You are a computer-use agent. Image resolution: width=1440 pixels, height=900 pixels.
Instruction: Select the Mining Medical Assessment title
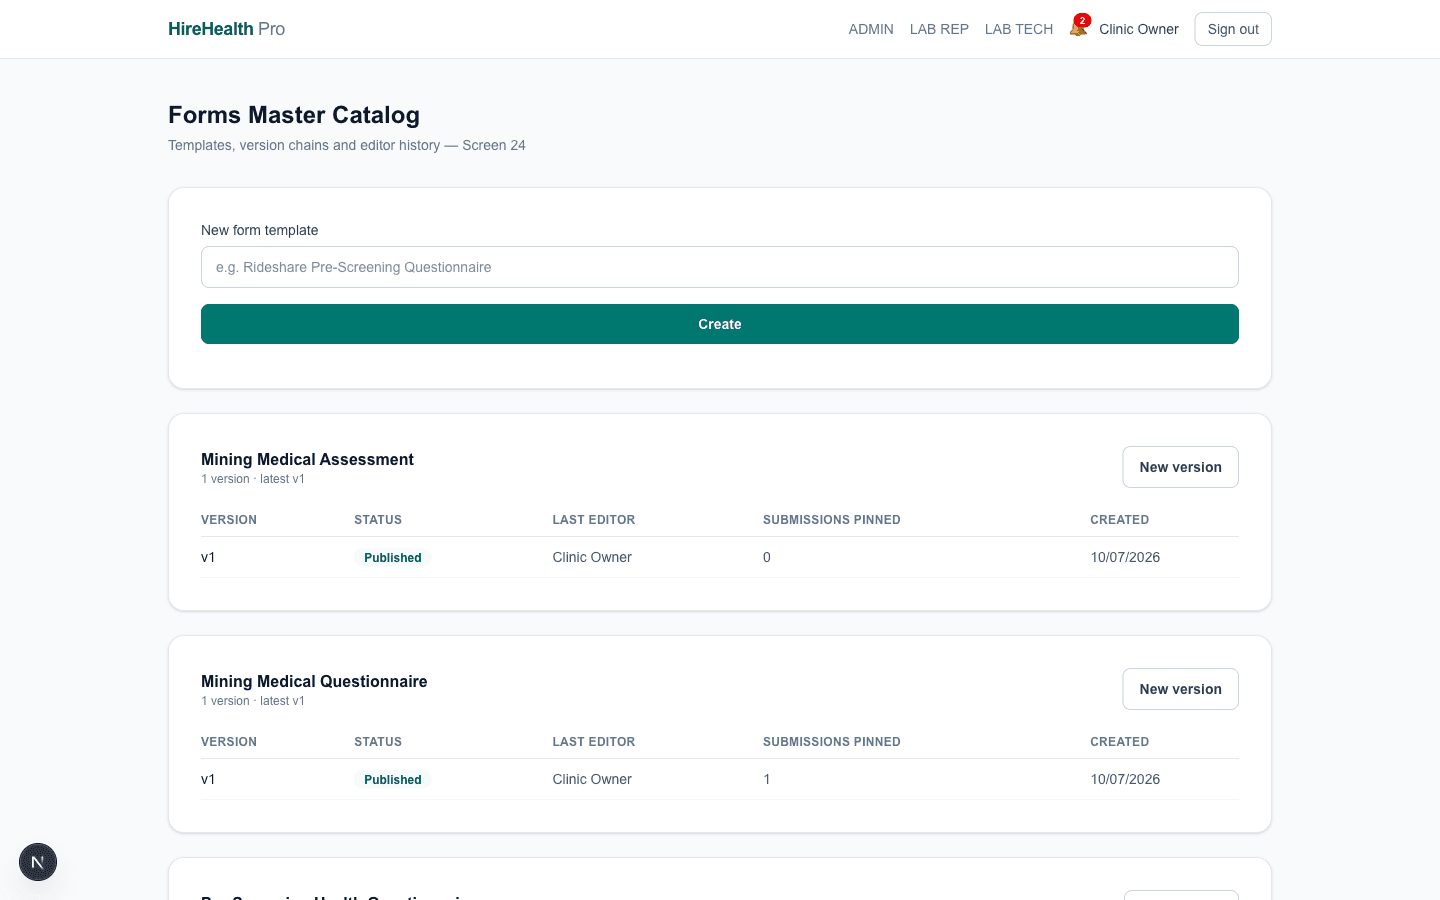click(x=307, y=459)
